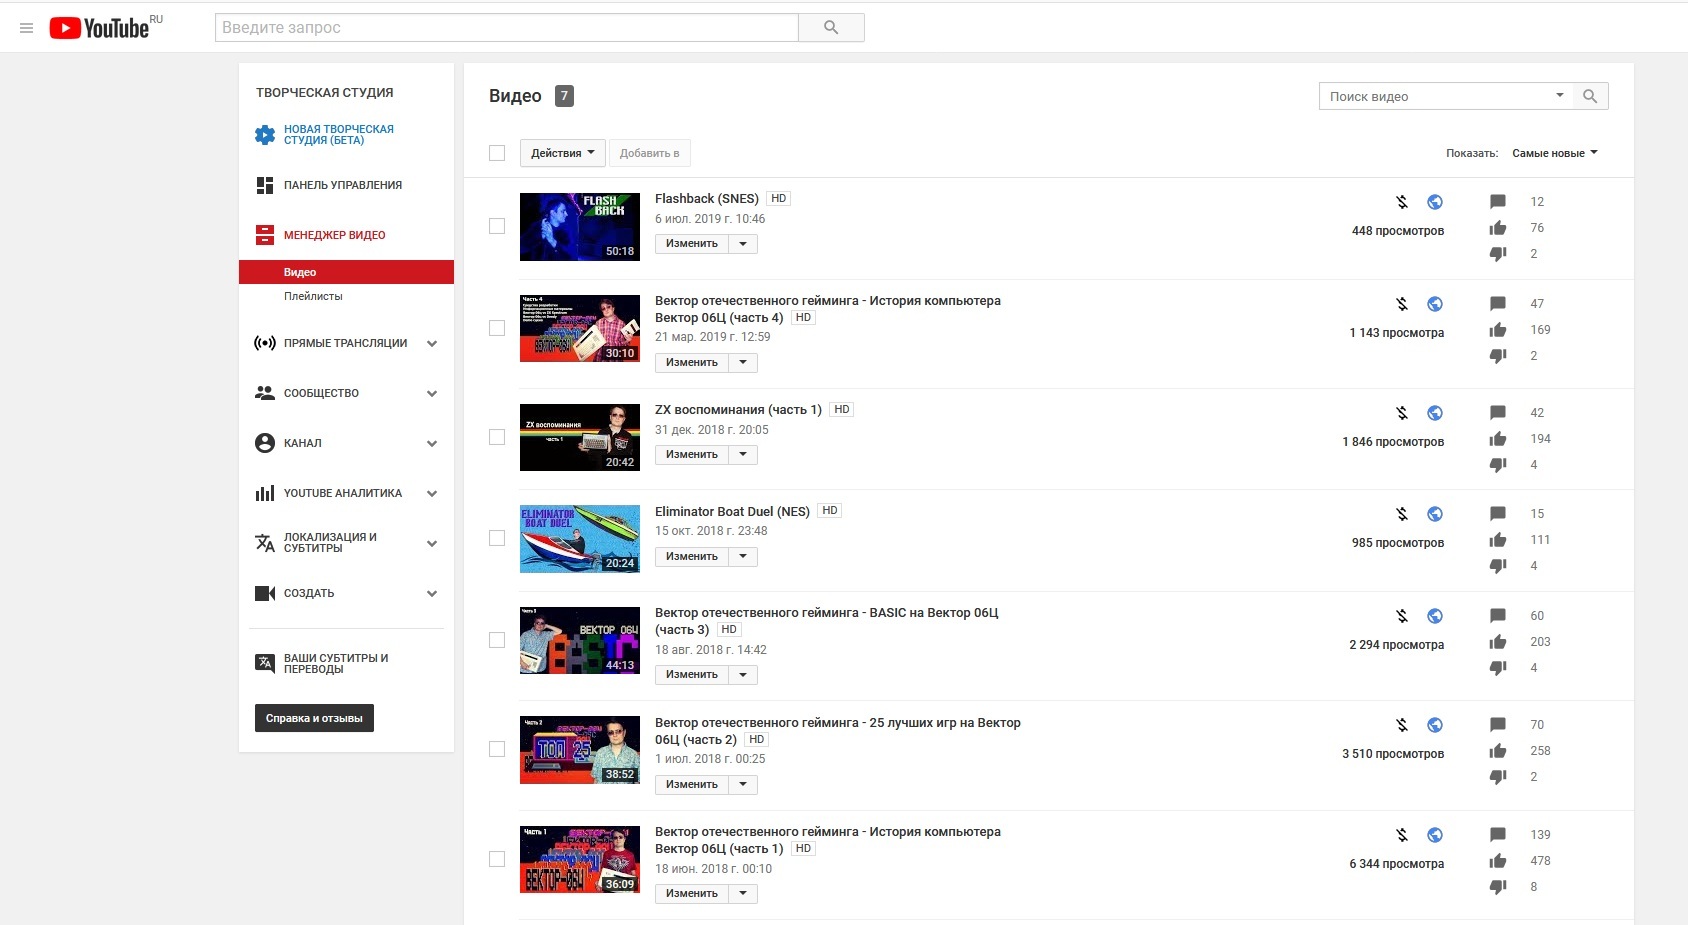Focus the YouTube search input field
This screenshot has width=1688, height=925.
pos(507,28)
